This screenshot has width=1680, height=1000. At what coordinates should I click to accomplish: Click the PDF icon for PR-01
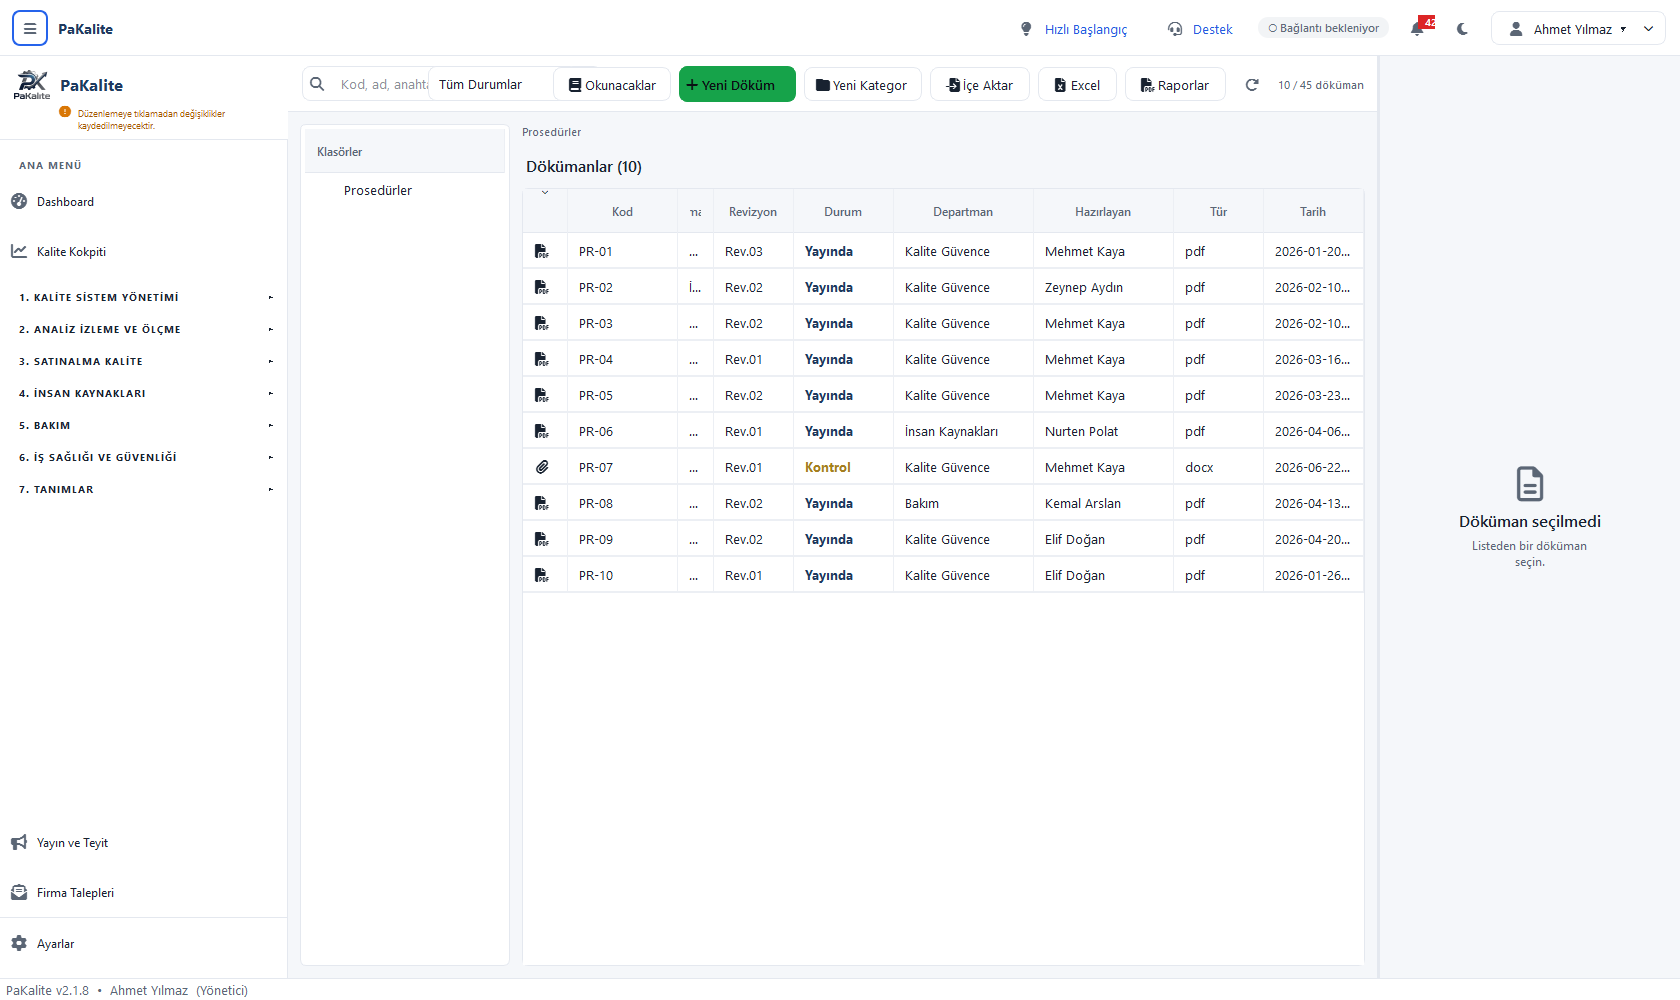point(542,251)
